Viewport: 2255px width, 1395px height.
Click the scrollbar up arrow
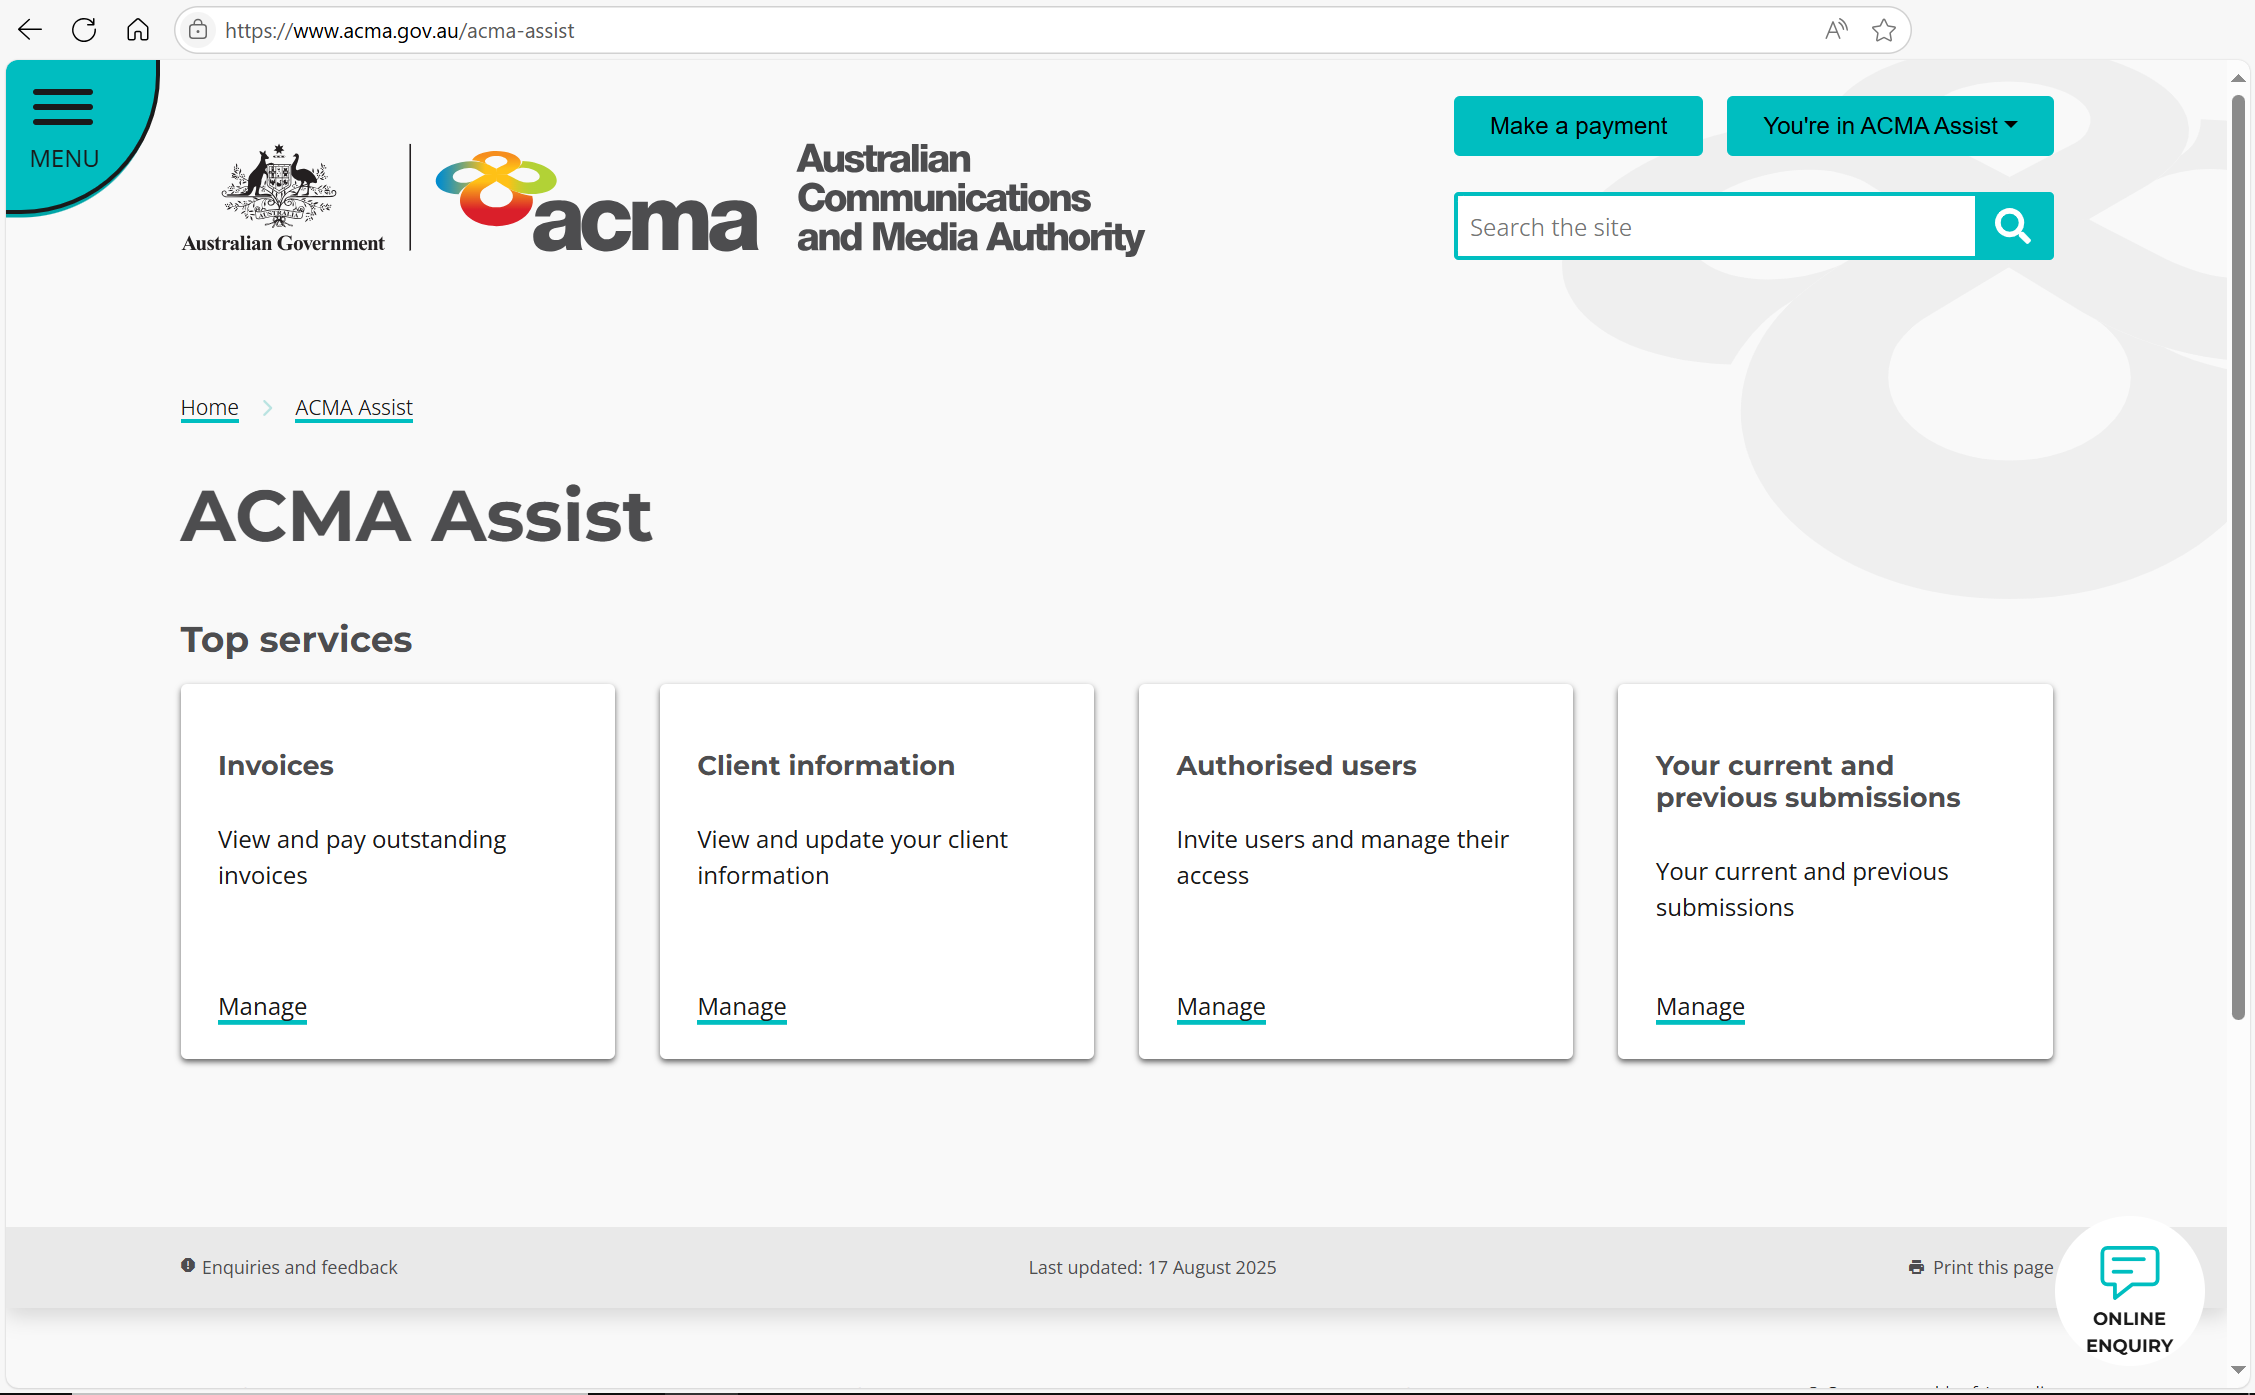coord(2239,78)
